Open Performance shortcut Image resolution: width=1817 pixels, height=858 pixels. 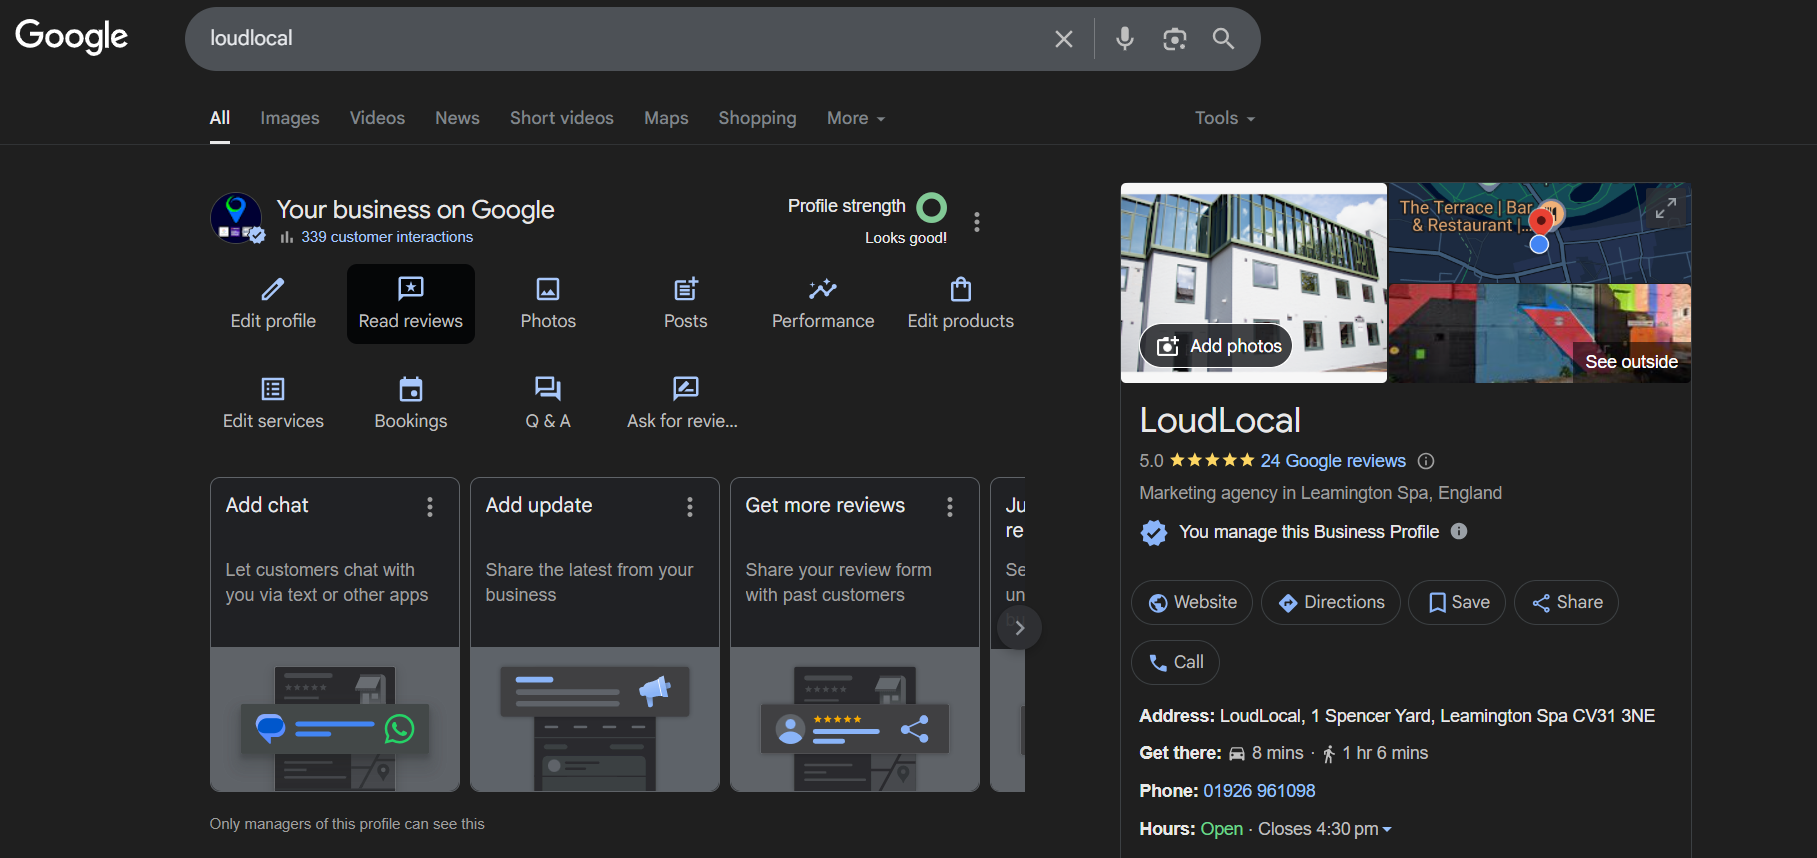pos(823,304)
